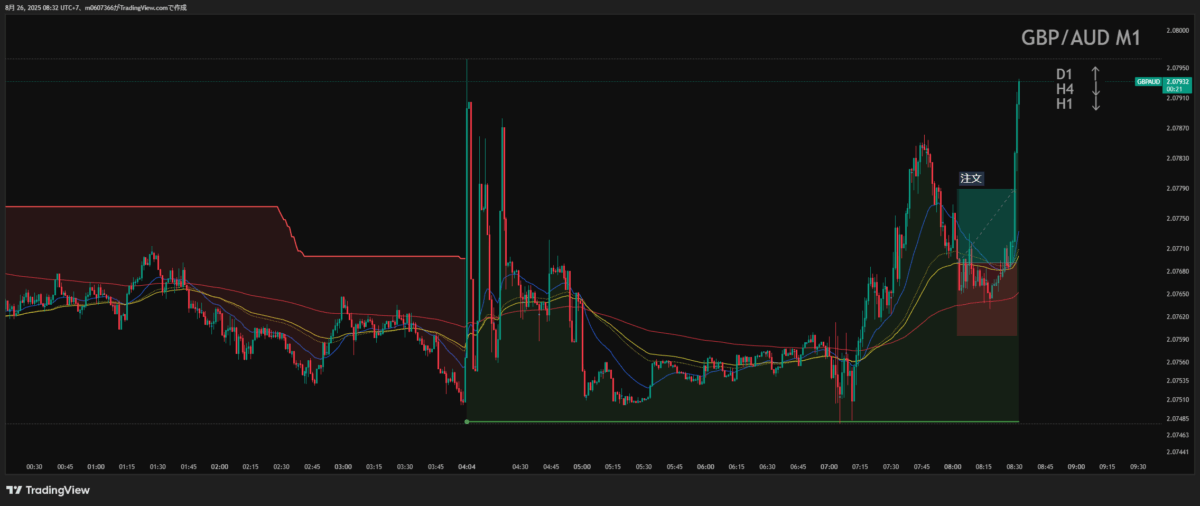1200x506 pixels.
Task: Click the 07:00 time axis label
Action: (829, 466)
